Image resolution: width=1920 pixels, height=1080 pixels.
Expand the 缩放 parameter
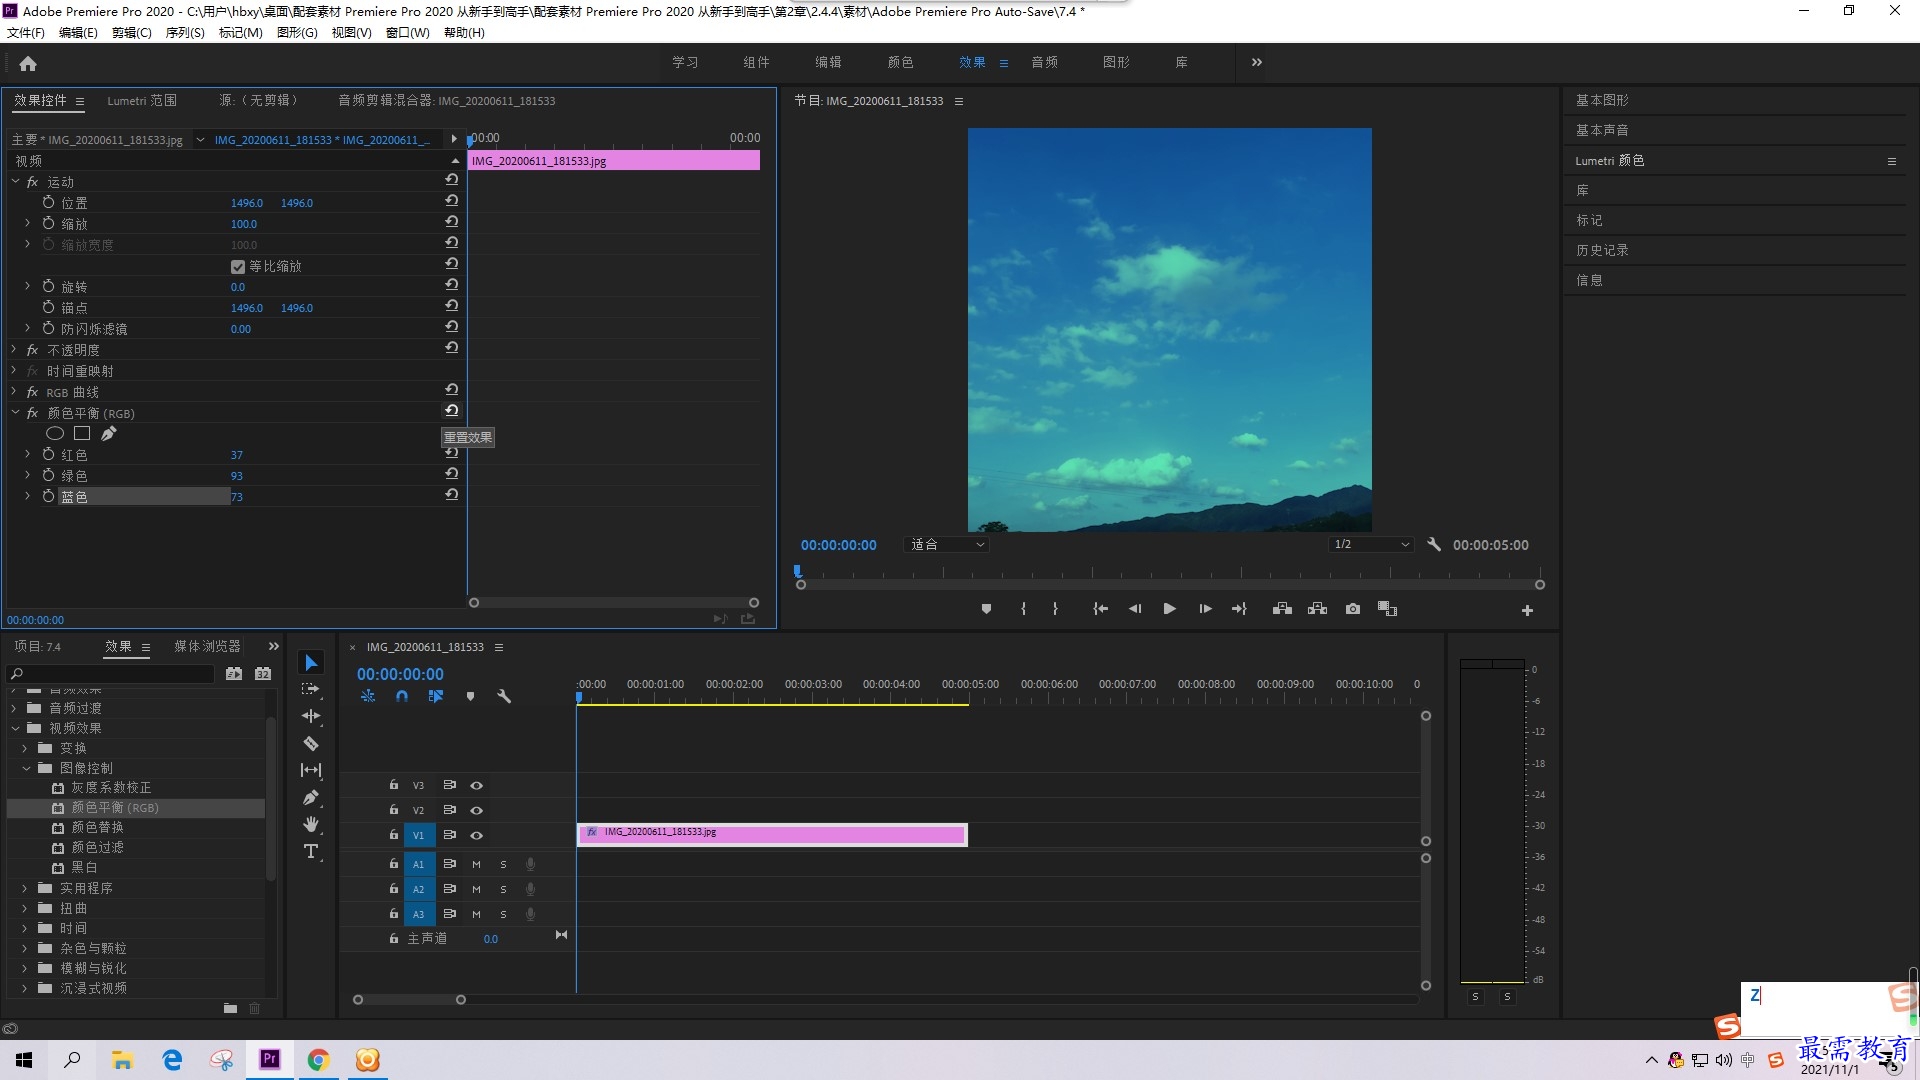(x=27, y=223)
